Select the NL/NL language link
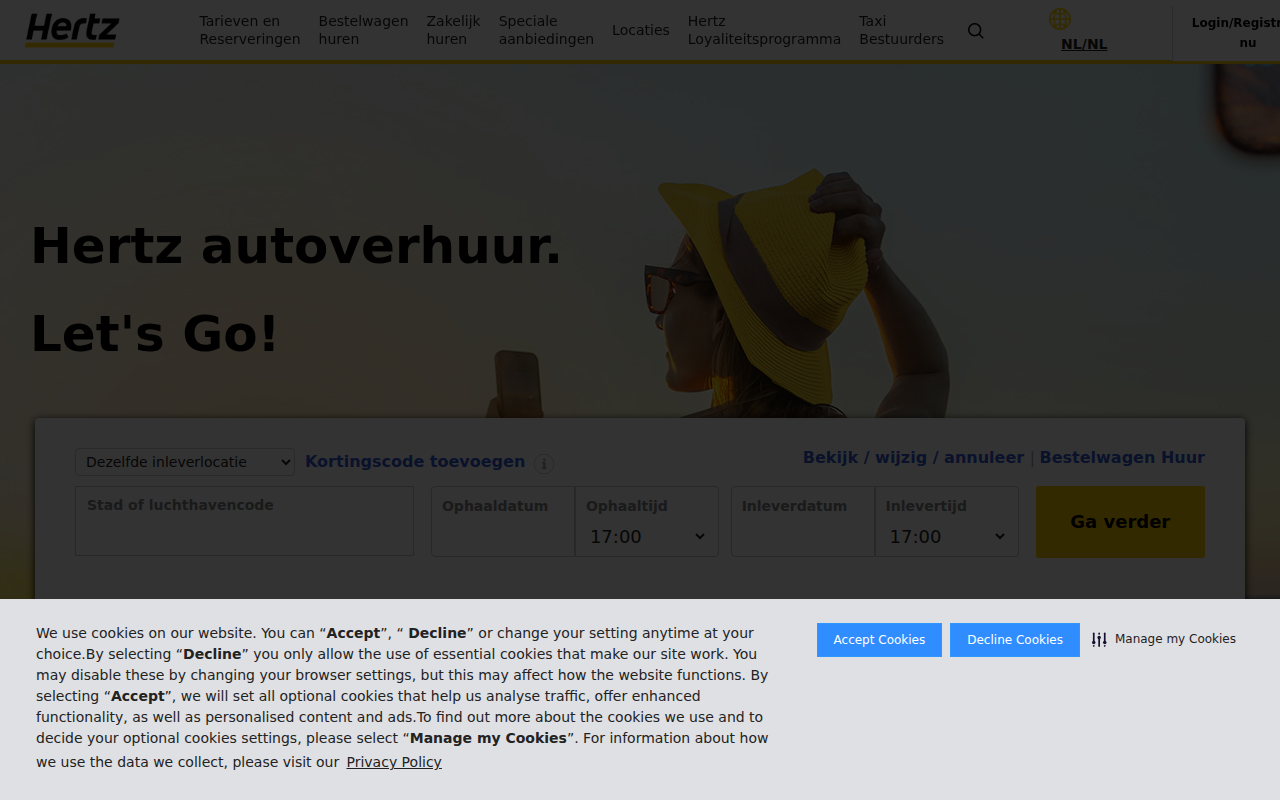 pos(1084,44)
